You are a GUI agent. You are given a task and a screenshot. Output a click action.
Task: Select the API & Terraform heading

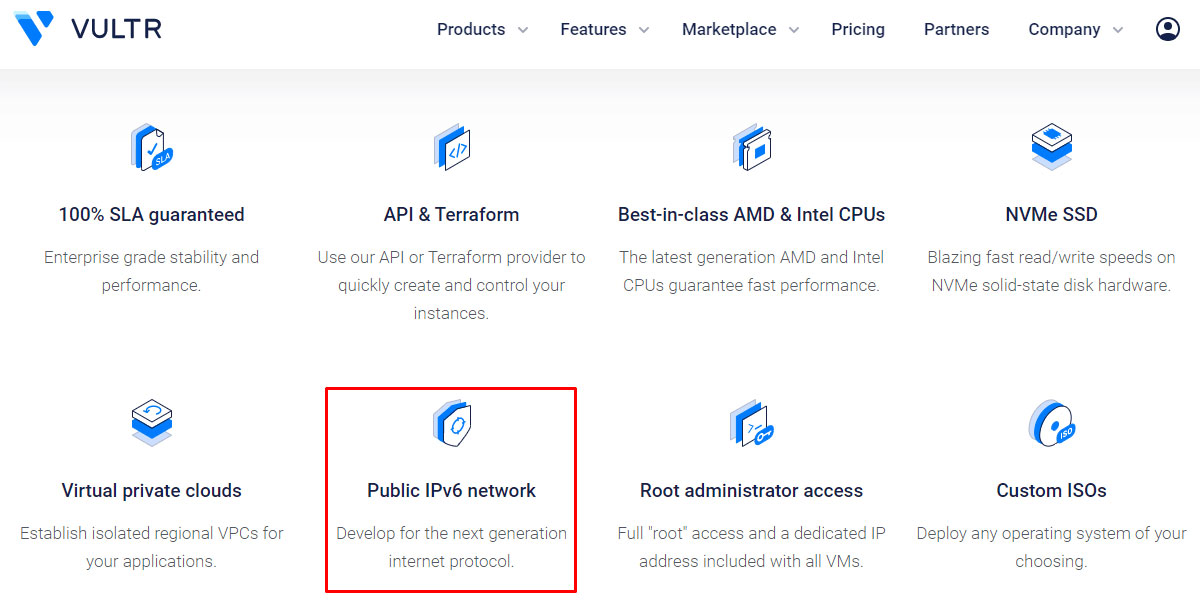click(452, 215)
